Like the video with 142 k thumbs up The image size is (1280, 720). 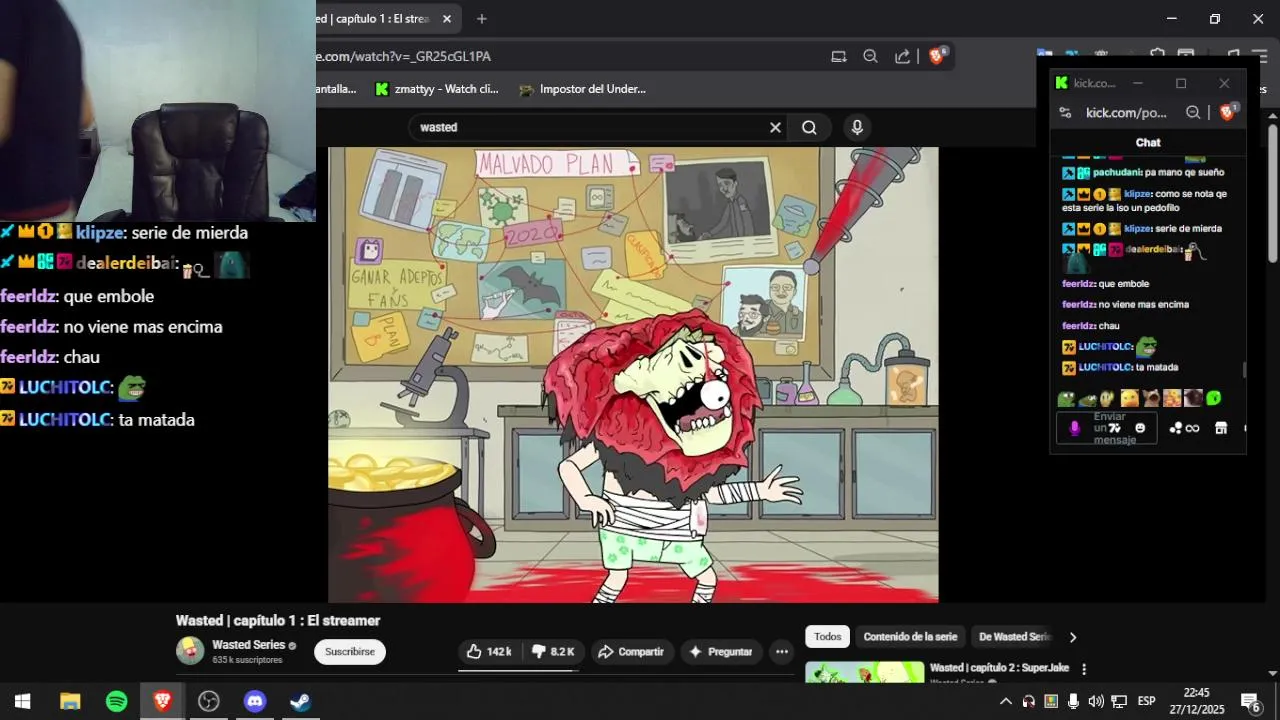pyautogui.click(x=490, y=652)
